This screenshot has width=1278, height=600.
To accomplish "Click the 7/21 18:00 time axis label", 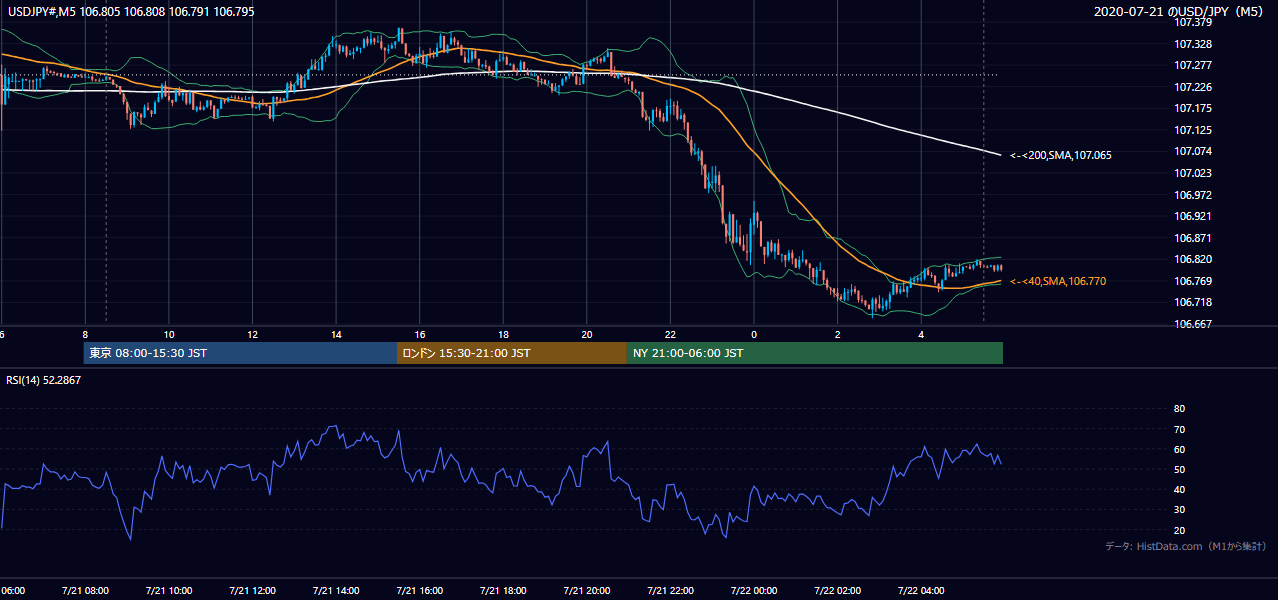I will click(504, 590).
